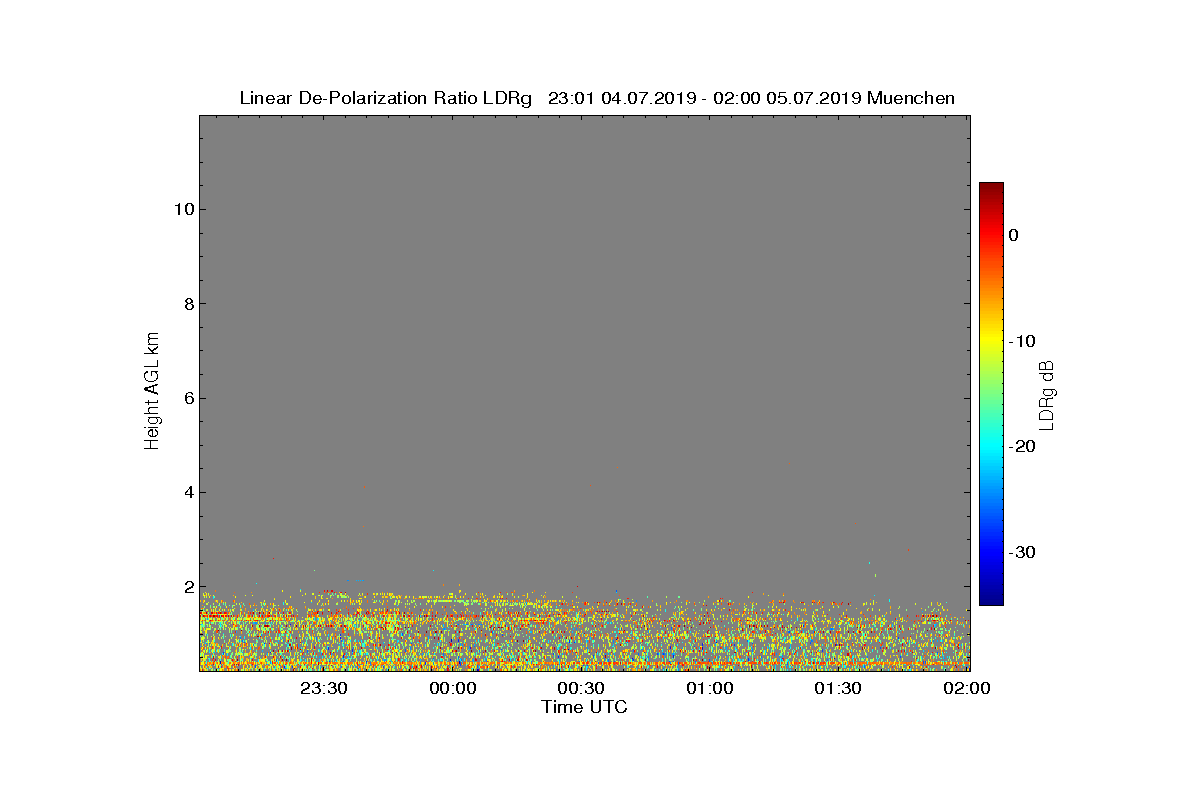Click the 6 km height tick label
Image resolution: width=1200 pixels, height=800 pixels.
(186, 398)
